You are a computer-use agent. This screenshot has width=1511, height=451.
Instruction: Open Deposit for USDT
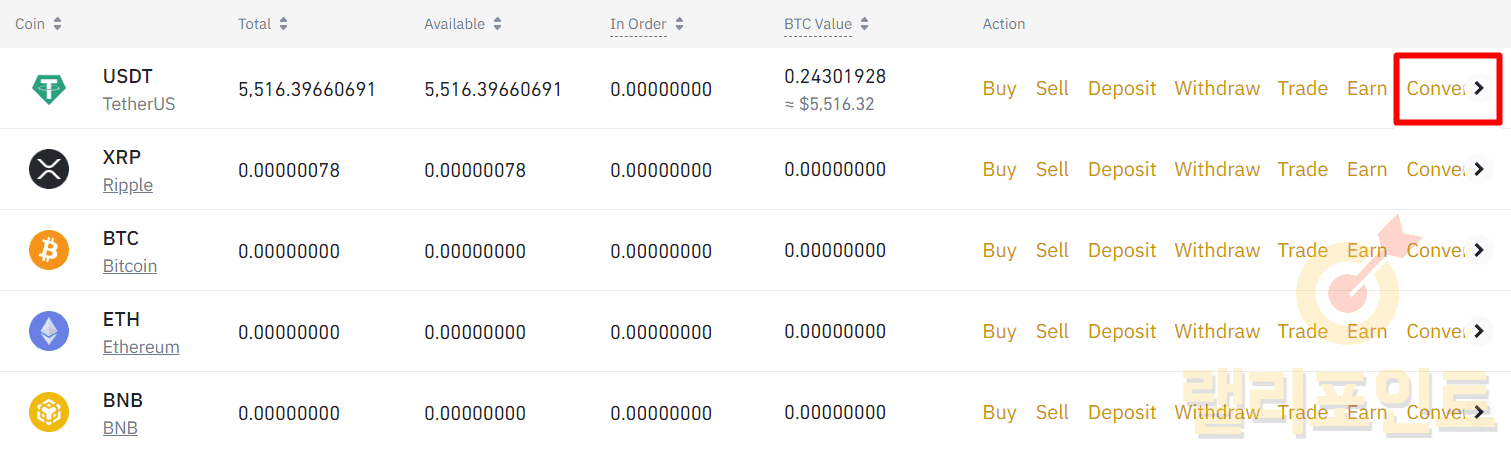(x=1122, y=88)
